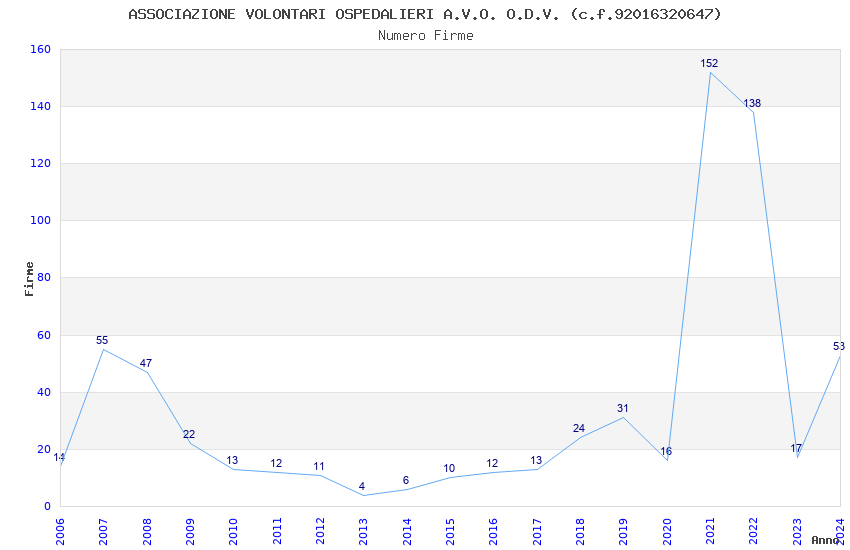Screen dimensions: 850x550
Task: Click the 2016 year tick label
Action: (x=493, y=532)
